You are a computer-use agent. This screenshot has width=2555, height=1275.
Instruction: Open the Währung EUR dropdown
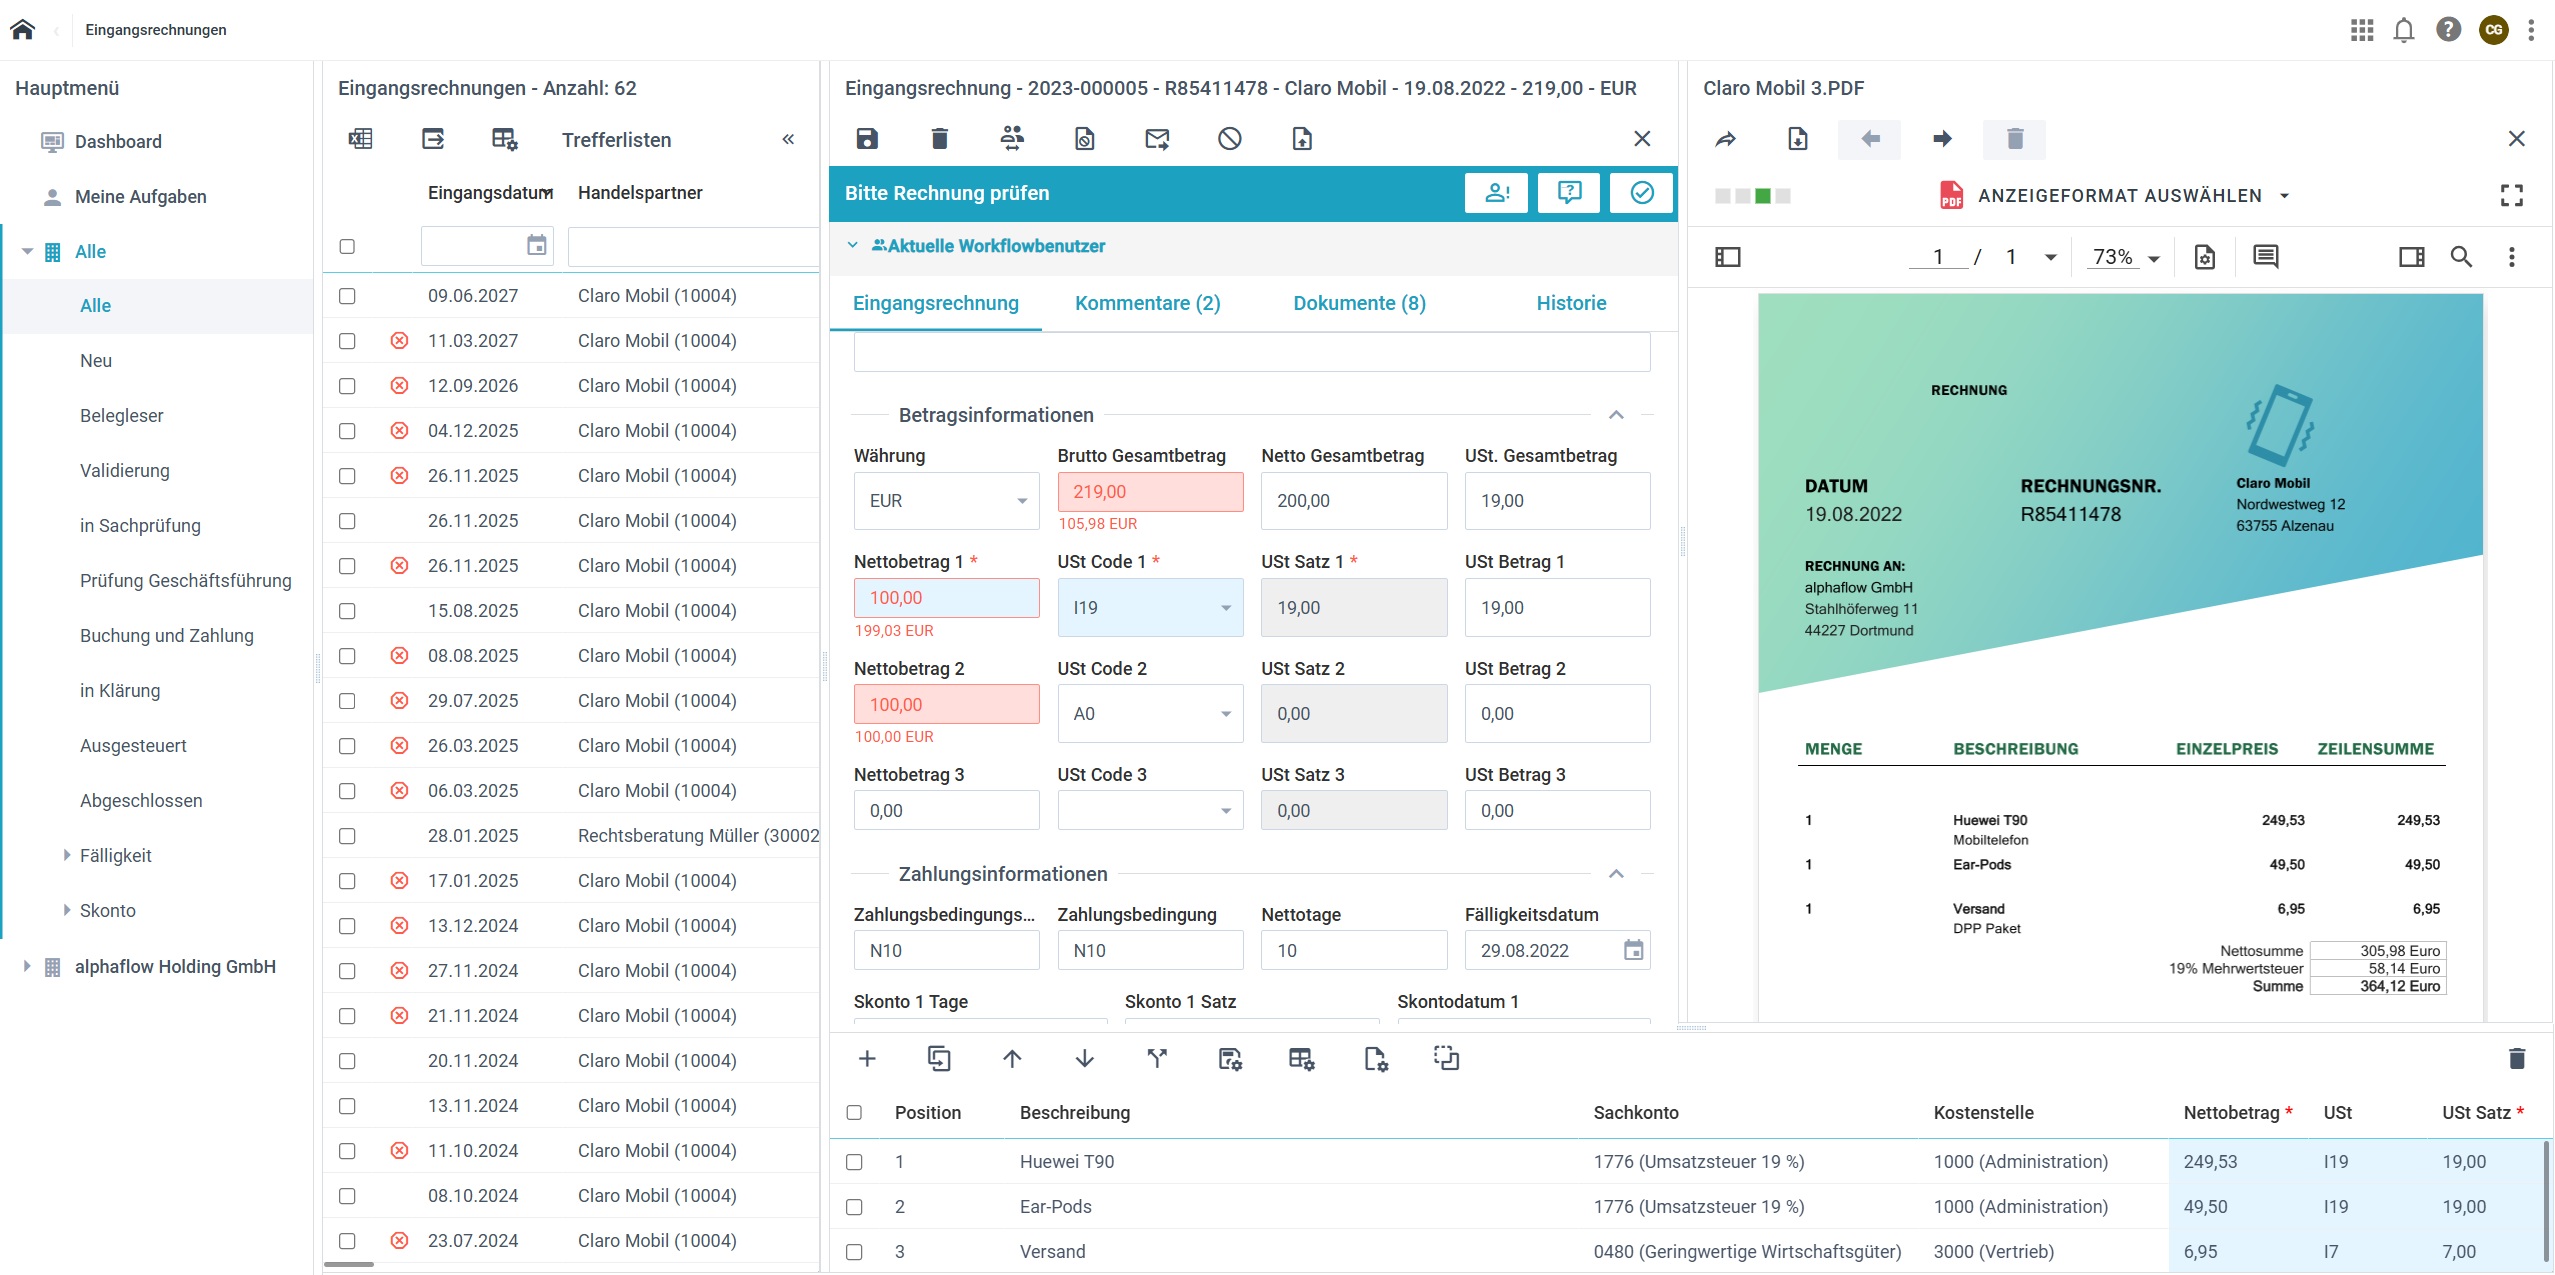tap(945, 501)
